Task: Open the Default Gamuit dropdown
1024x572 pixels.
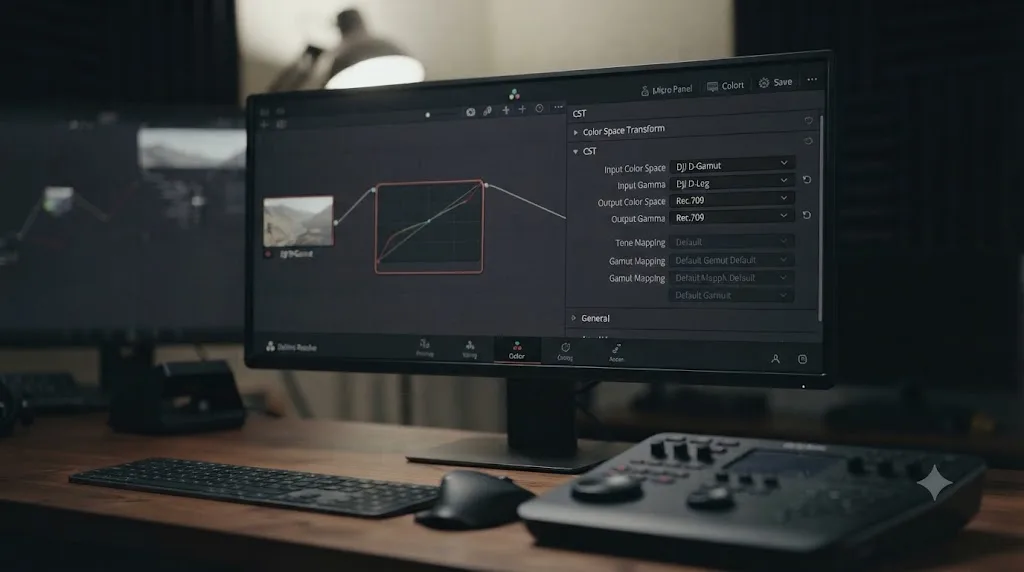Action: (732, 295)
